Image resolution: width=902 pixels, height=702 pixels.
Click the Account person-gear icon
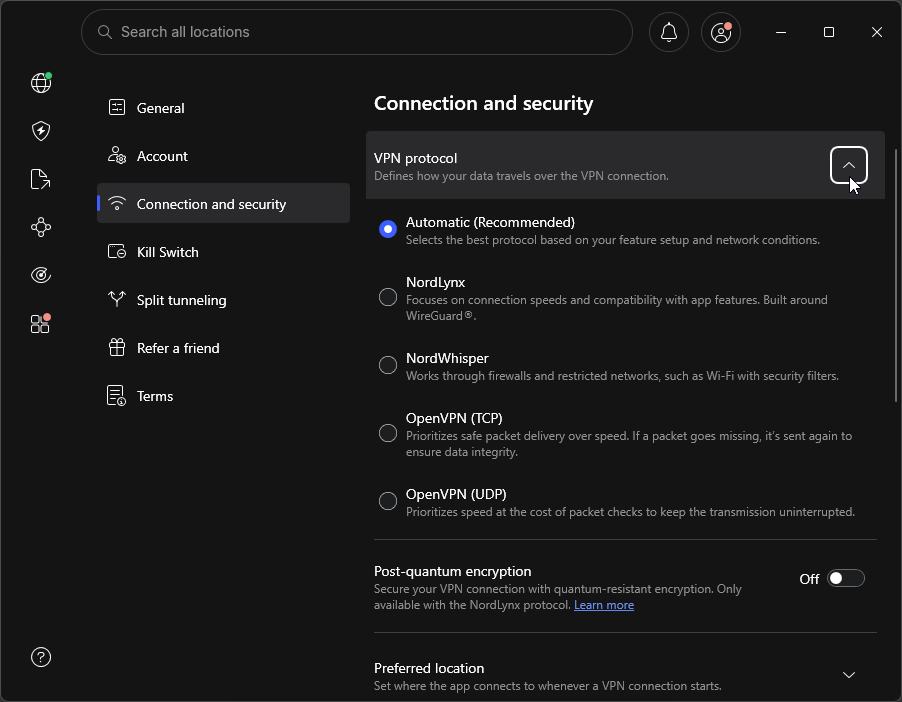(117, 155)
